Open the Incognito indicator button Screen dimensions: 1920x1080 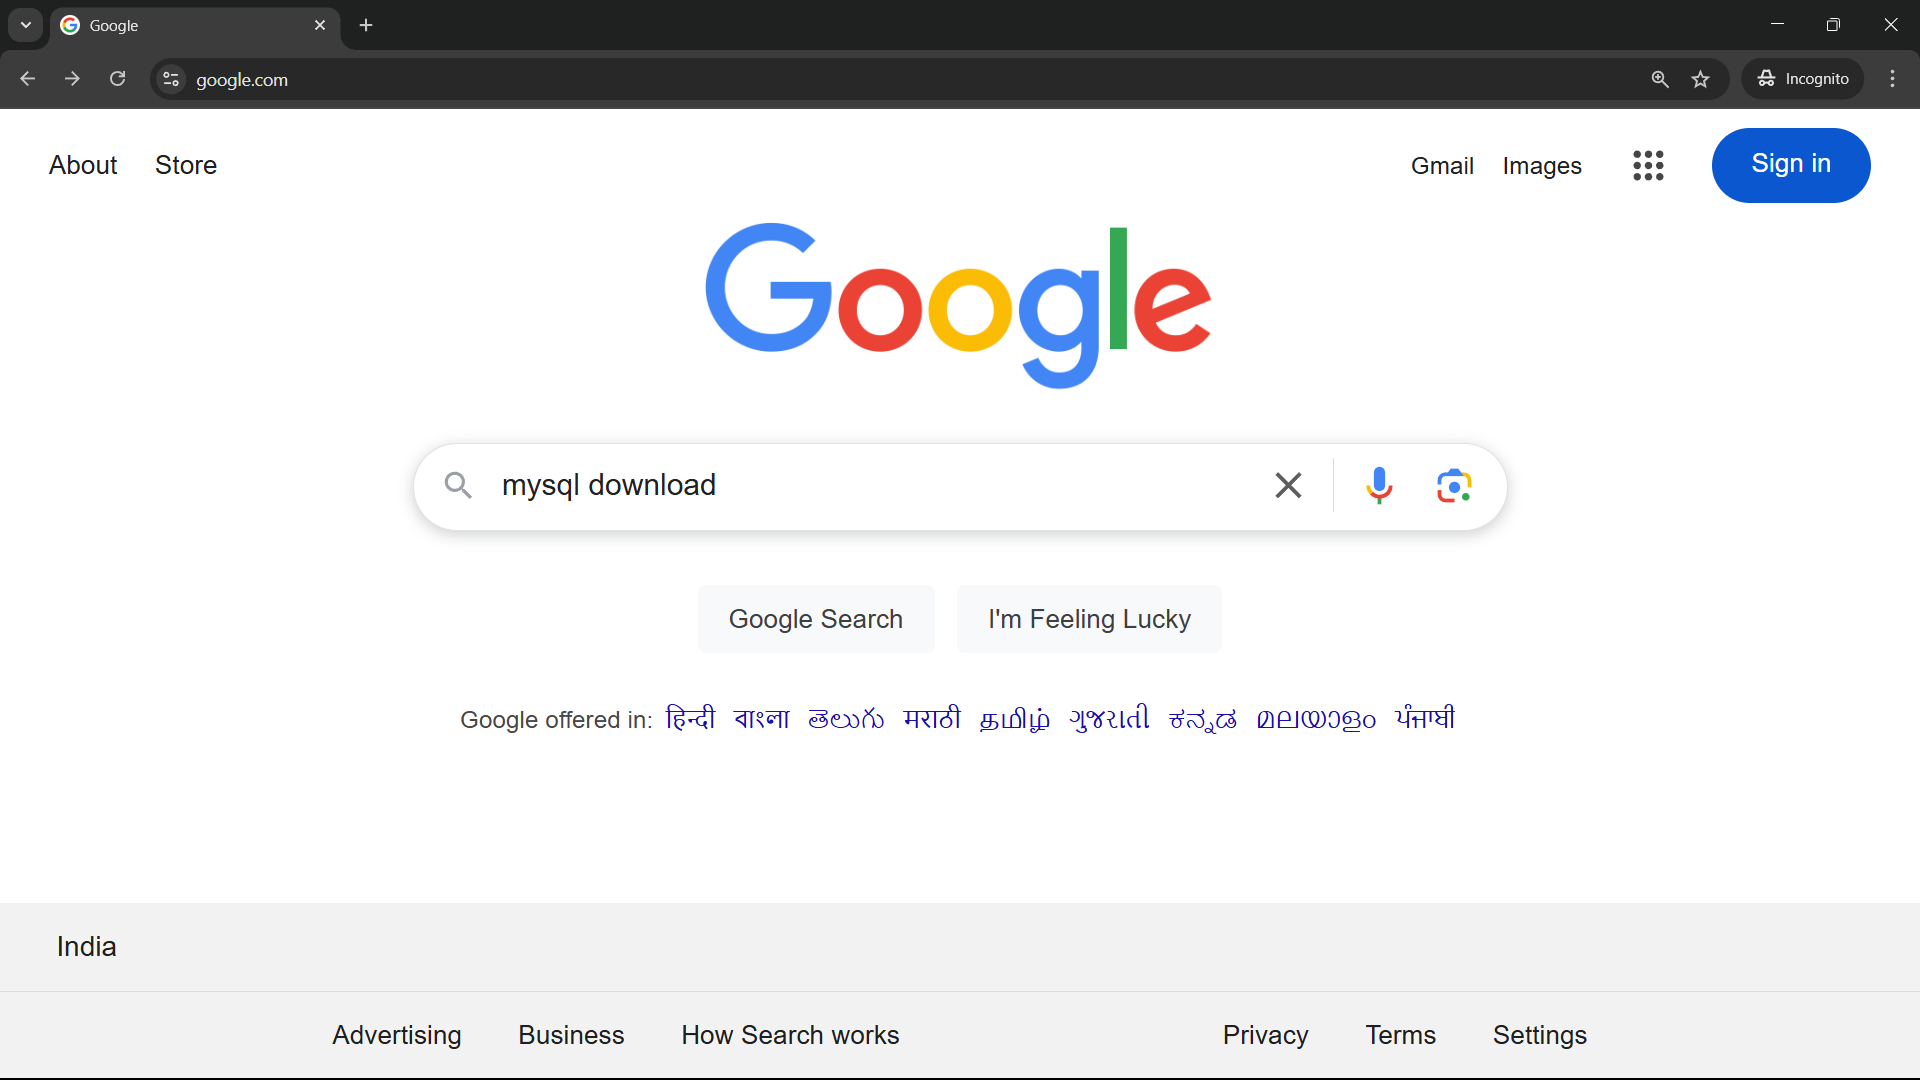[x=1803, y=79]
